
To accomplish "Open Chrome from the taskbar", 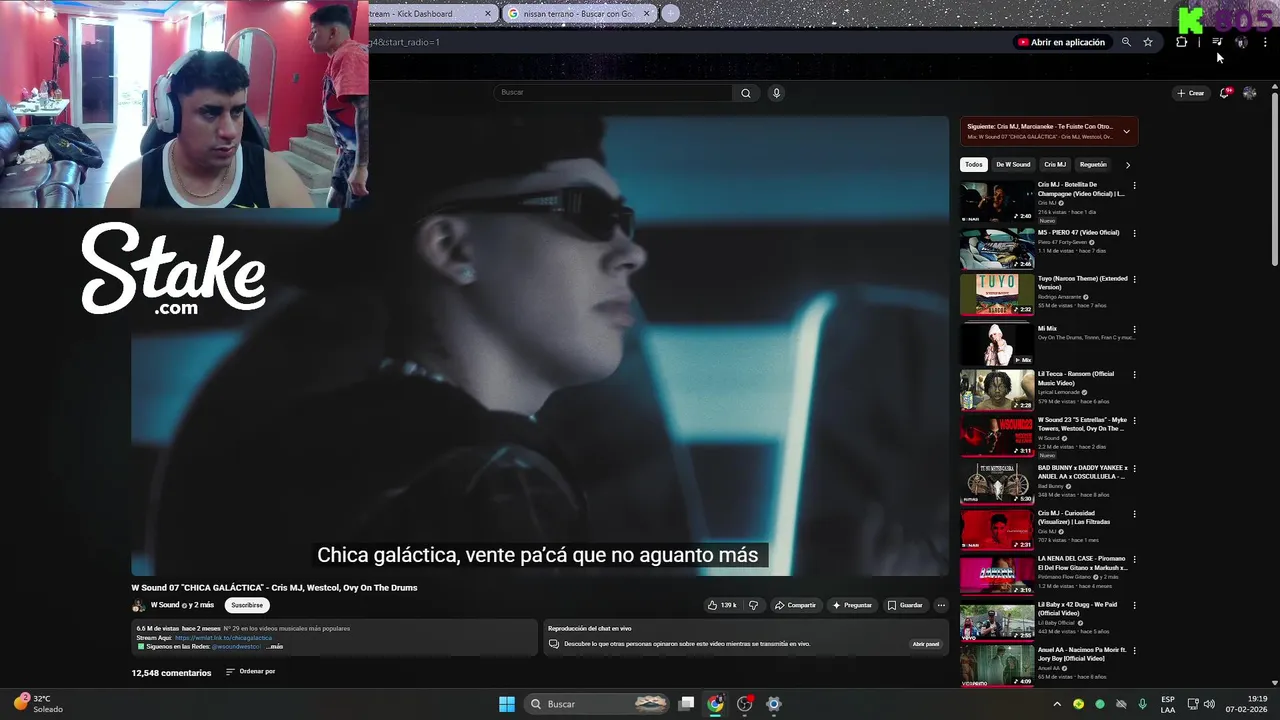I will (715, 704).
